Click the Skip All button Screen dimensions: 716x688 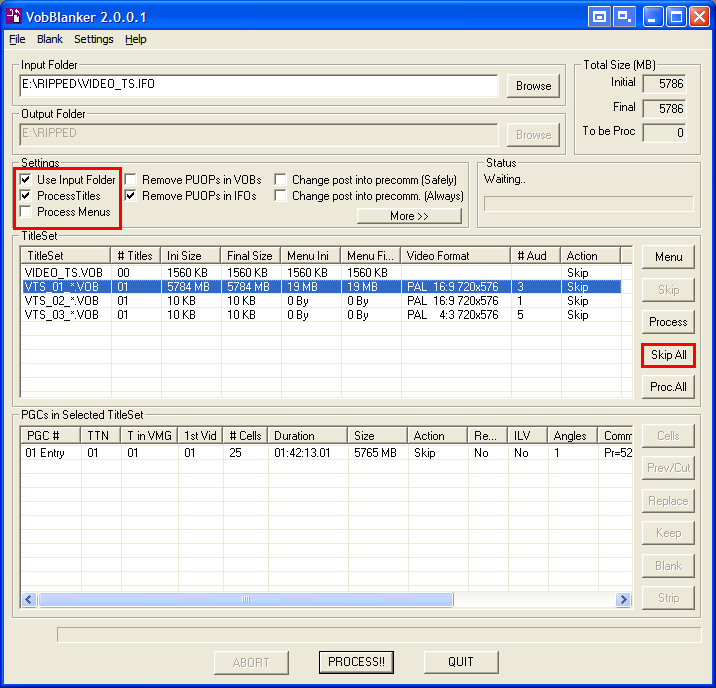(x=668, y=355)
